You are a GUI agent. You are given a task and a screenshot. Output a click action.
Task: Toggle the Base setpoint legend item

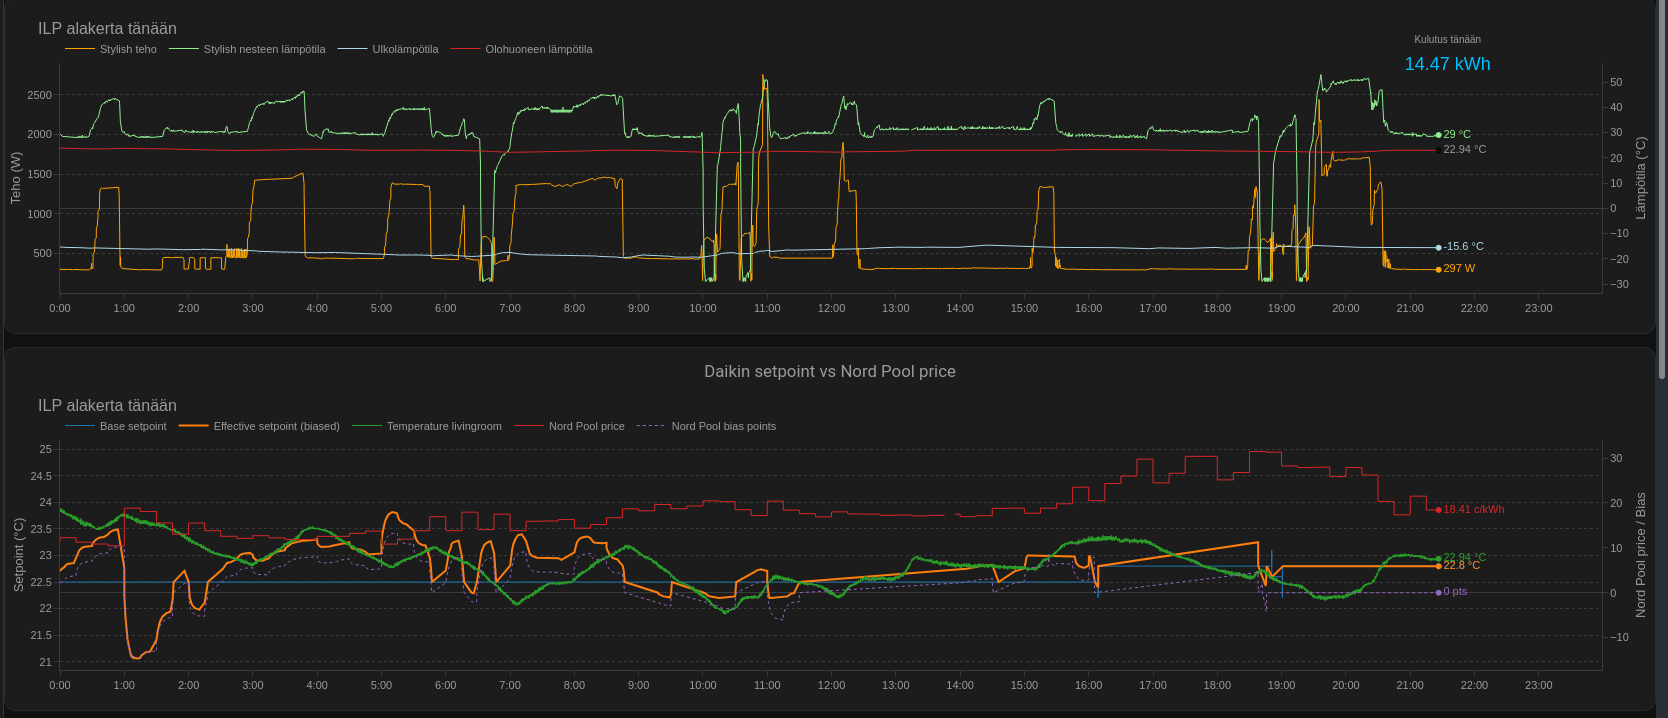click(x=132, y=426)
